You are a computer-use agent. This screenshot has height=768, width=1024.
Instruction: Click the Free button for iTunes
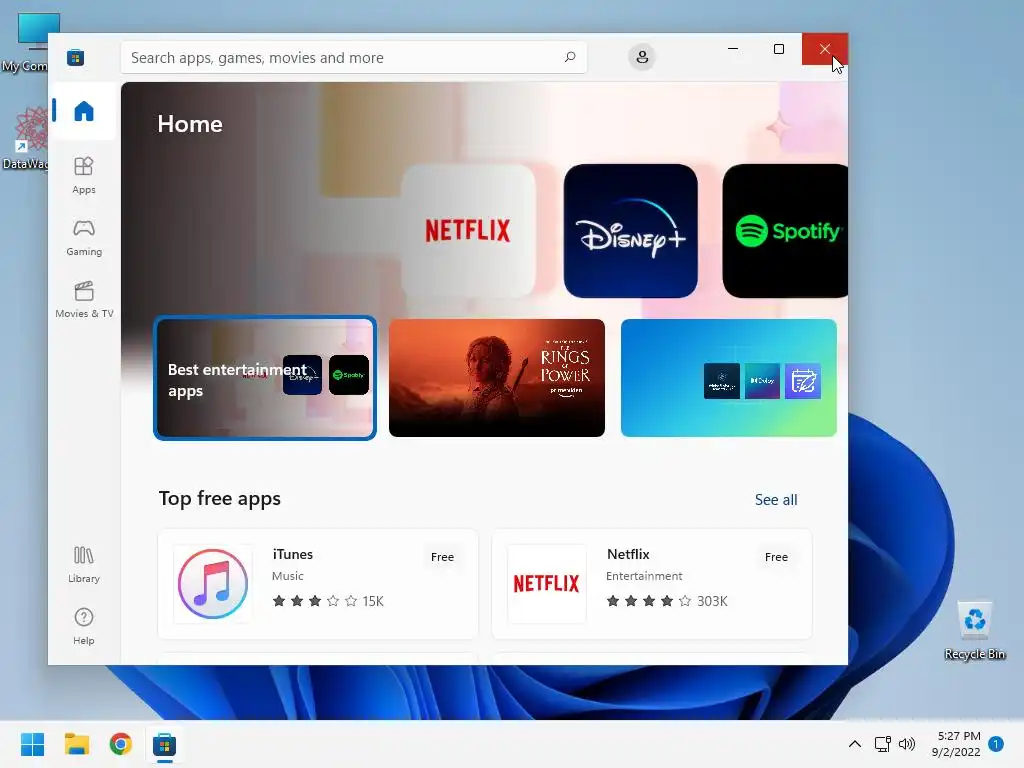coord(442,557)
